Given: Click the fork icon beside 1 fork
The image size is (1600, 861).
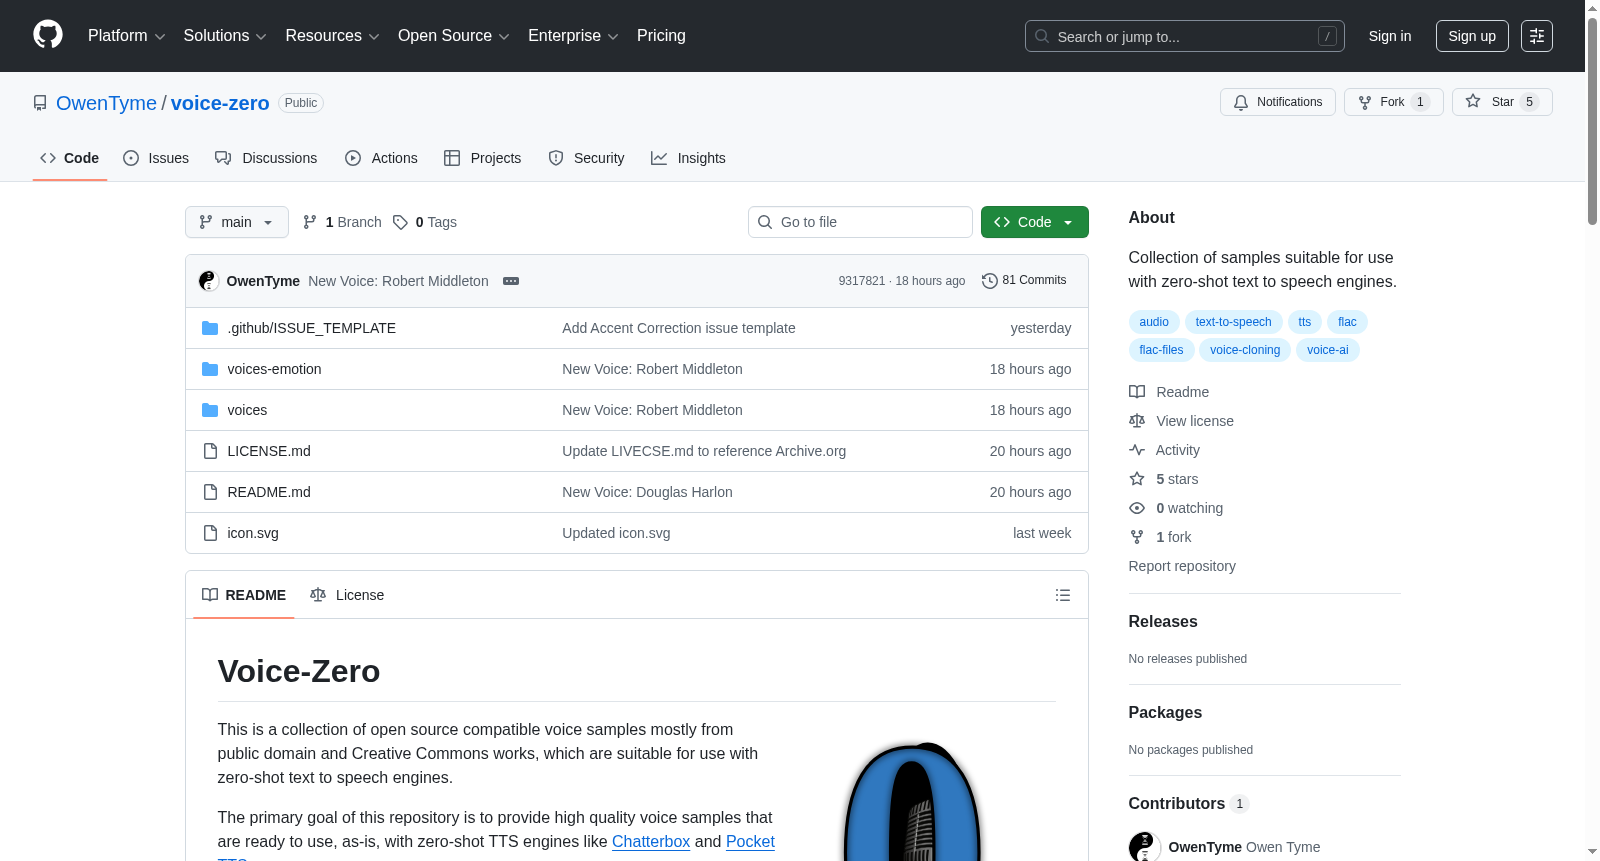Looking at the screenshot, I should click(1137, 537).
